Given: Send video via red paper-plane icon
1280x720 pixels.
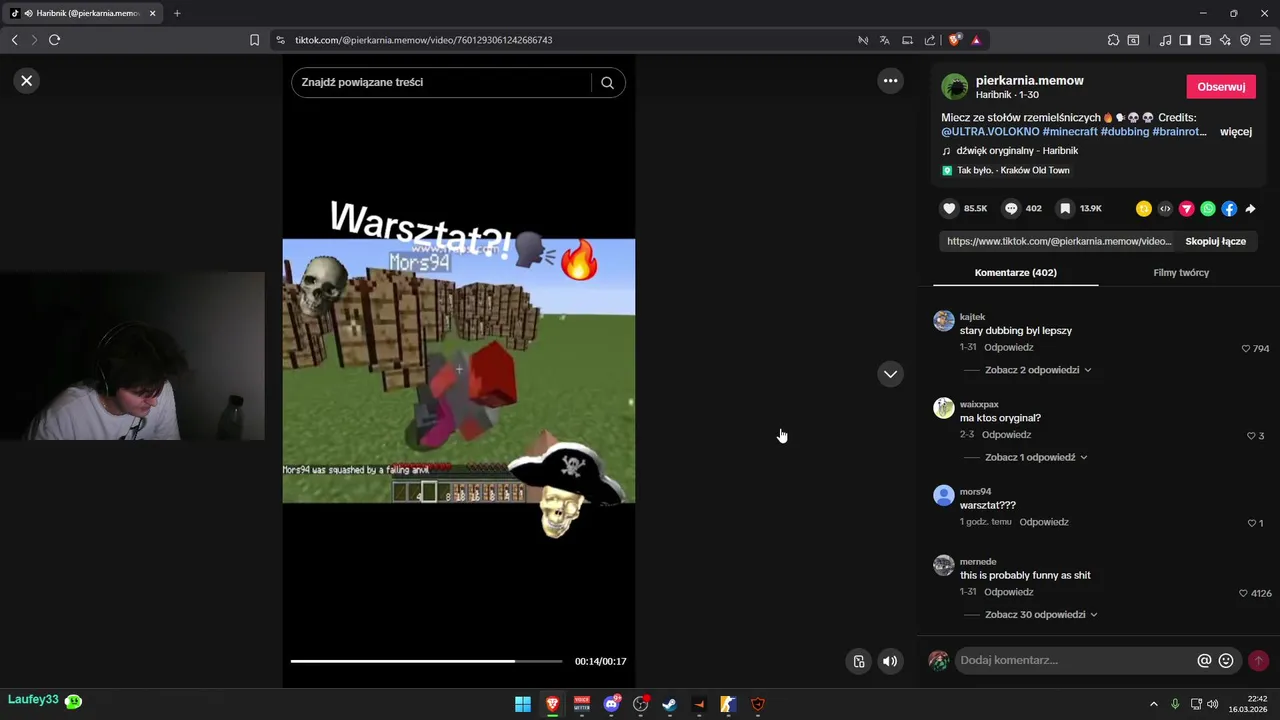Looking at the screenshot, I should point(1187,209).
